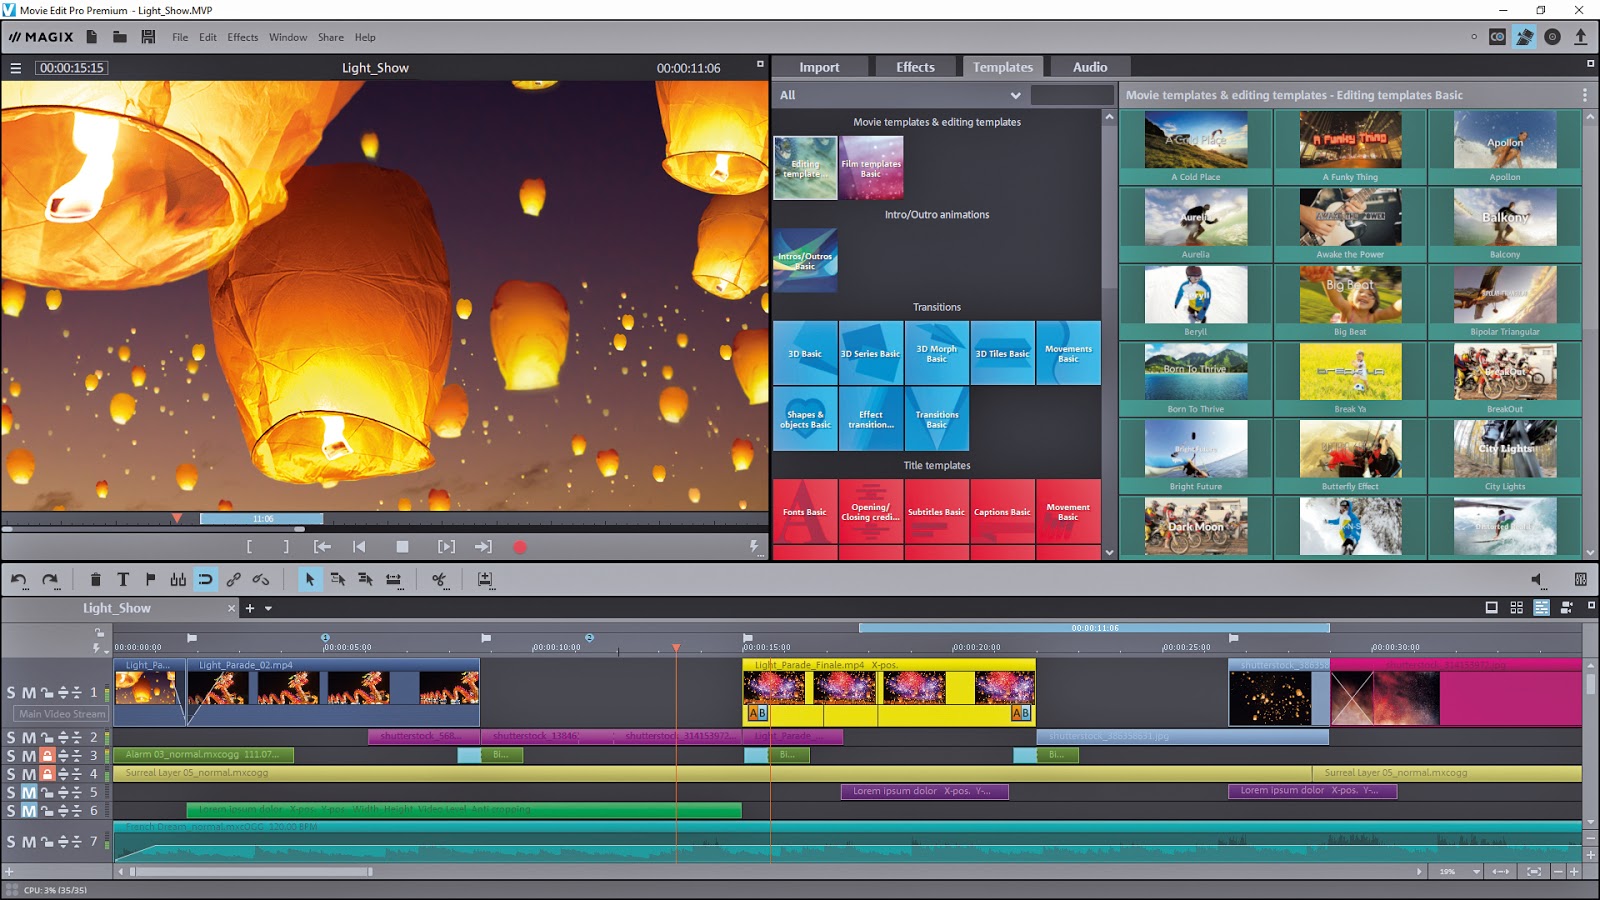The height and width of the screenshot is (900, 1600).
Task: Open the audio mixer icon
Action: tap(1581, 579)
